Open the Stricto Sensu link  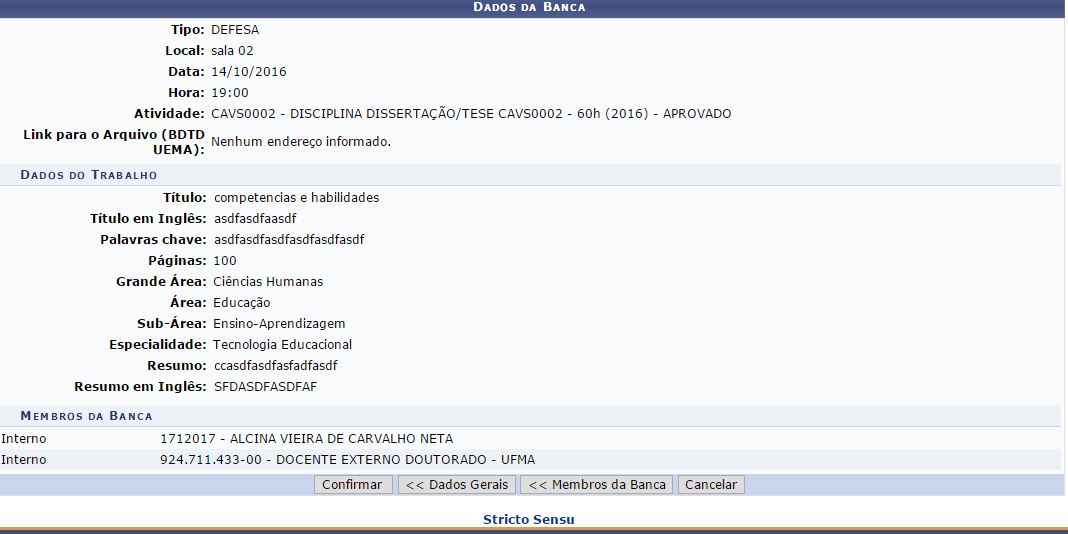click(x=528, y=519)
